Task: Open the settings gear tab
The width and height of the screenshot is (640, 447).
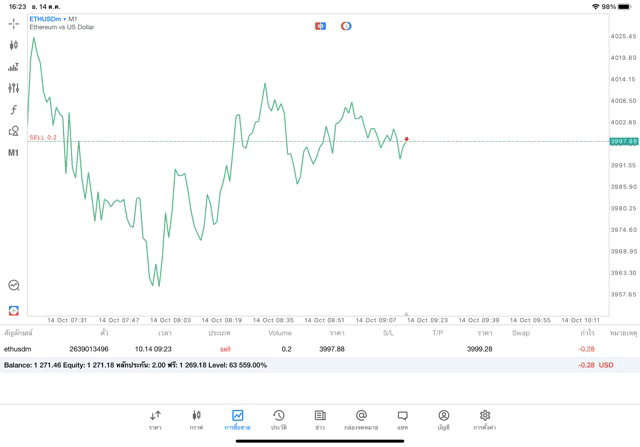Action: [x=484, y=420]
